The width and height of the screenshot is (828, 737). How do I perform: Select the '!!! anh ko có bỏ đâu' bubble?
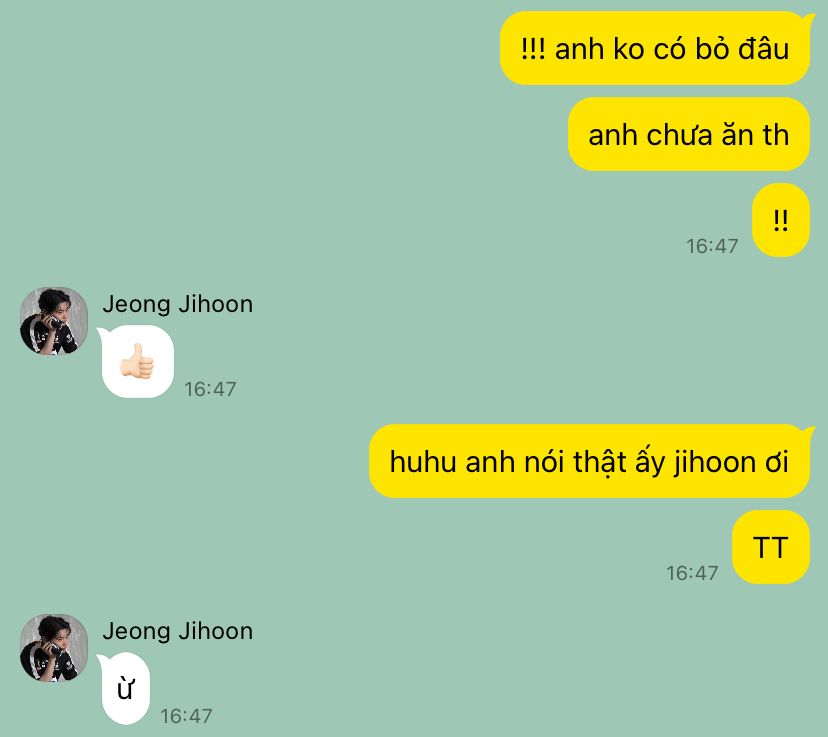click(655, 49)
